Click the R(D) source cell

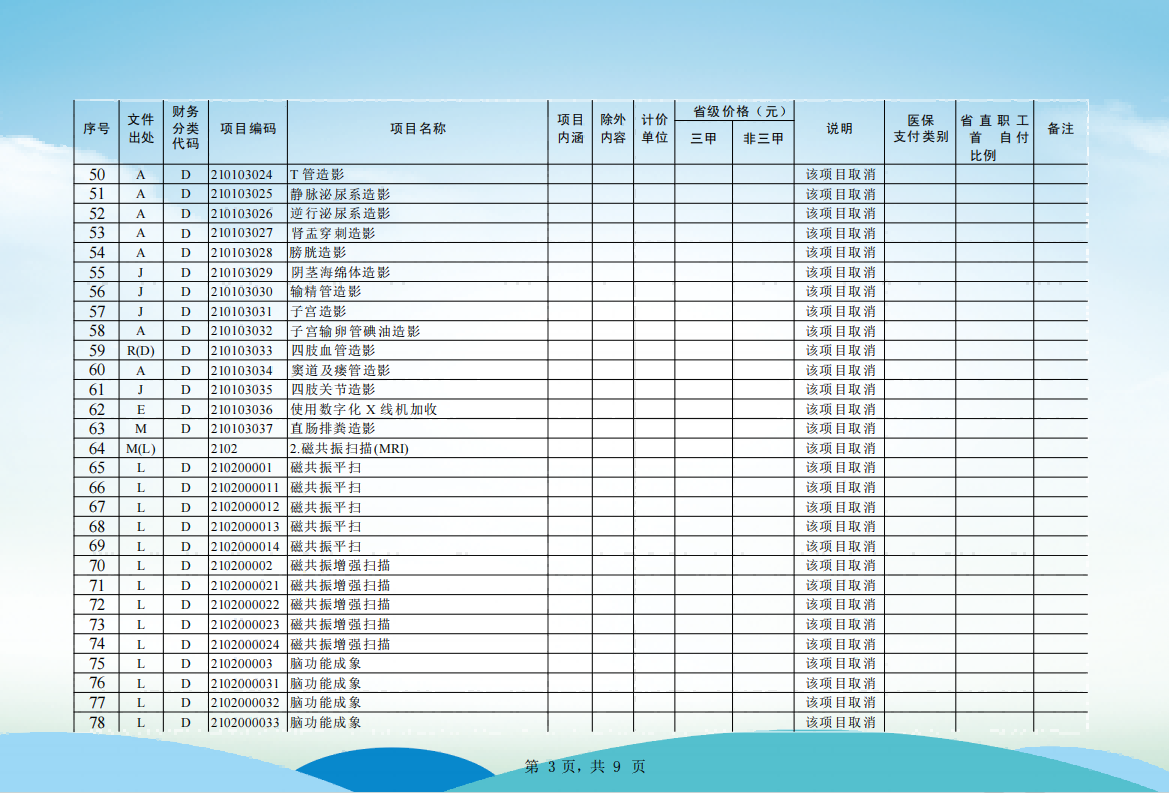pos(140,351)
